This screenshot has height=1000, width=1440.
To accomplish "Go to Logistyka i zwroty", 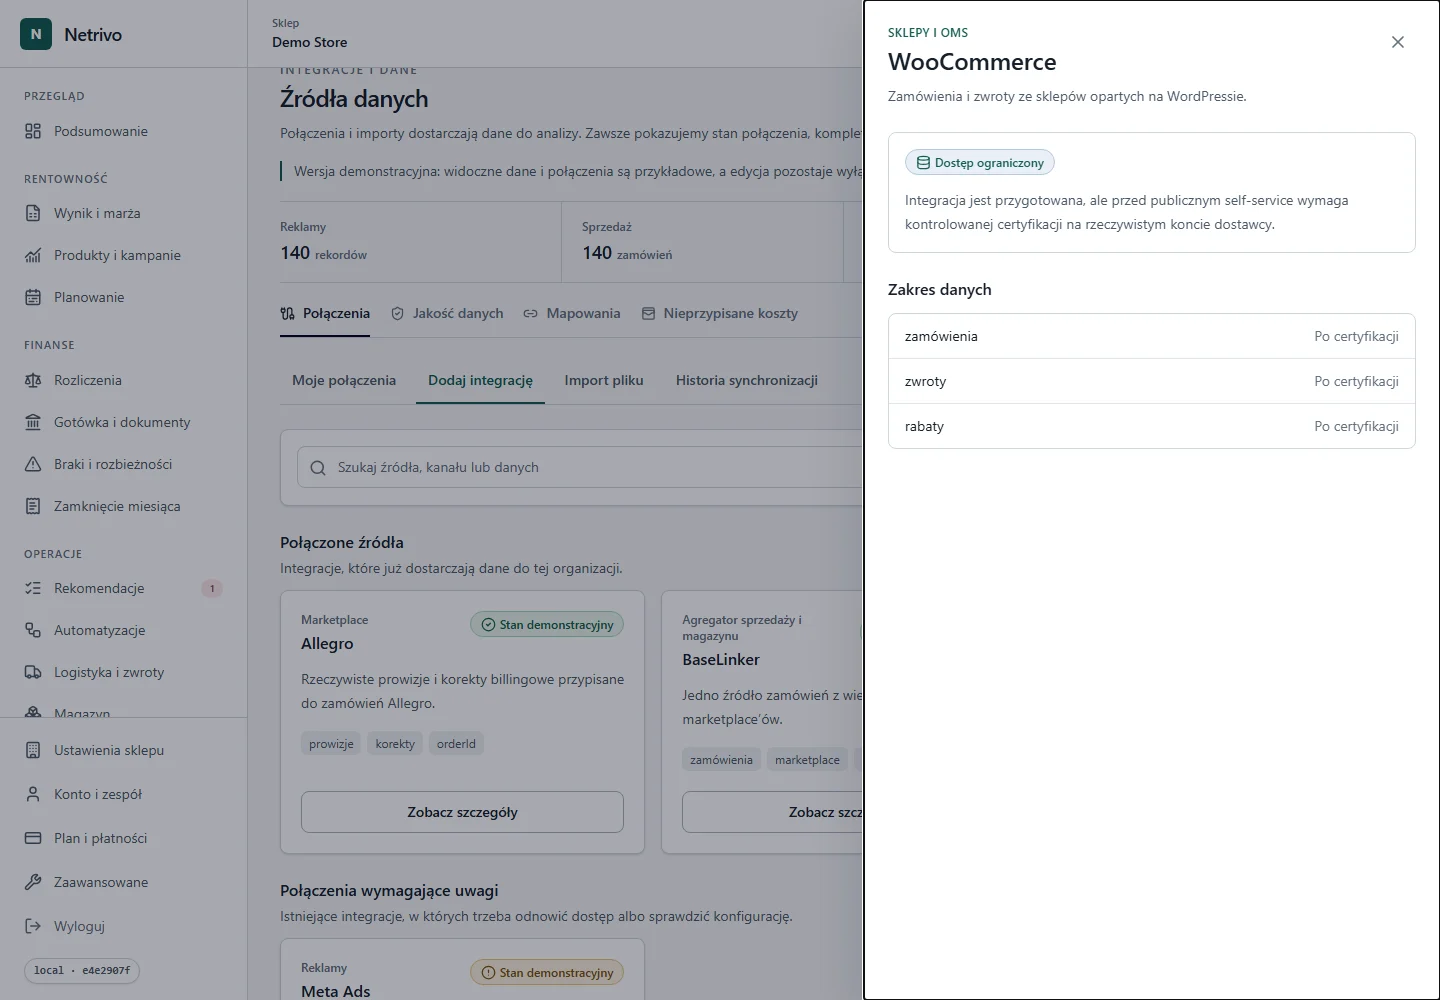I will pos(123,672).
